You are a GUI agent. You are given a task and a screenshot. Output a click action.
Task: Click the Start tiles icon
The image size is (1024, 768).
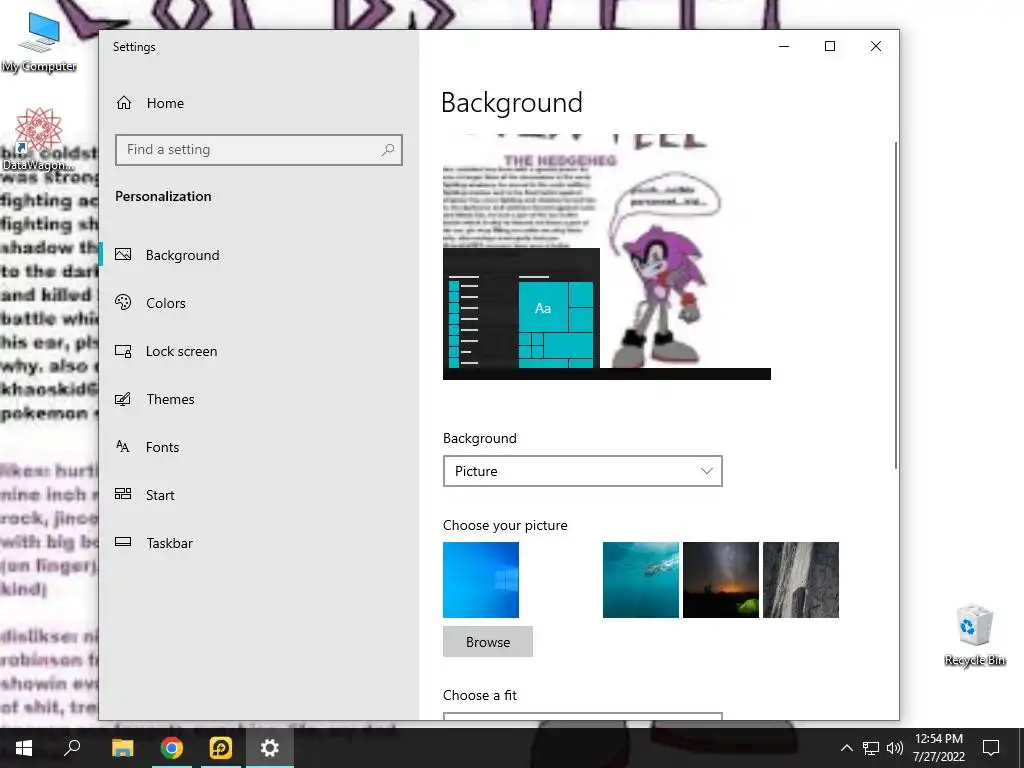click(123, 494)
